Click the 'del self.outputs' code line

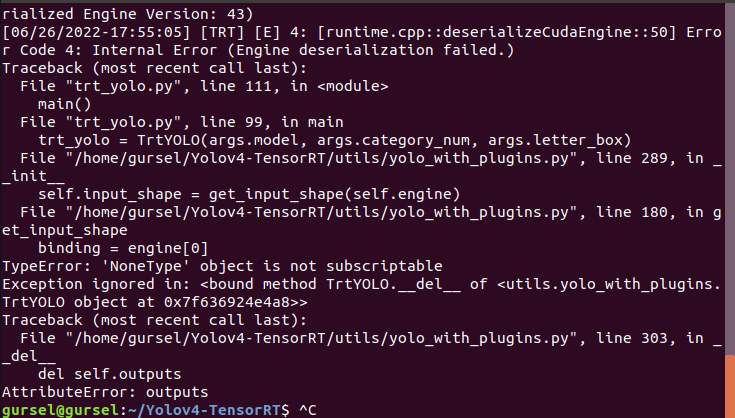point(109,374)
